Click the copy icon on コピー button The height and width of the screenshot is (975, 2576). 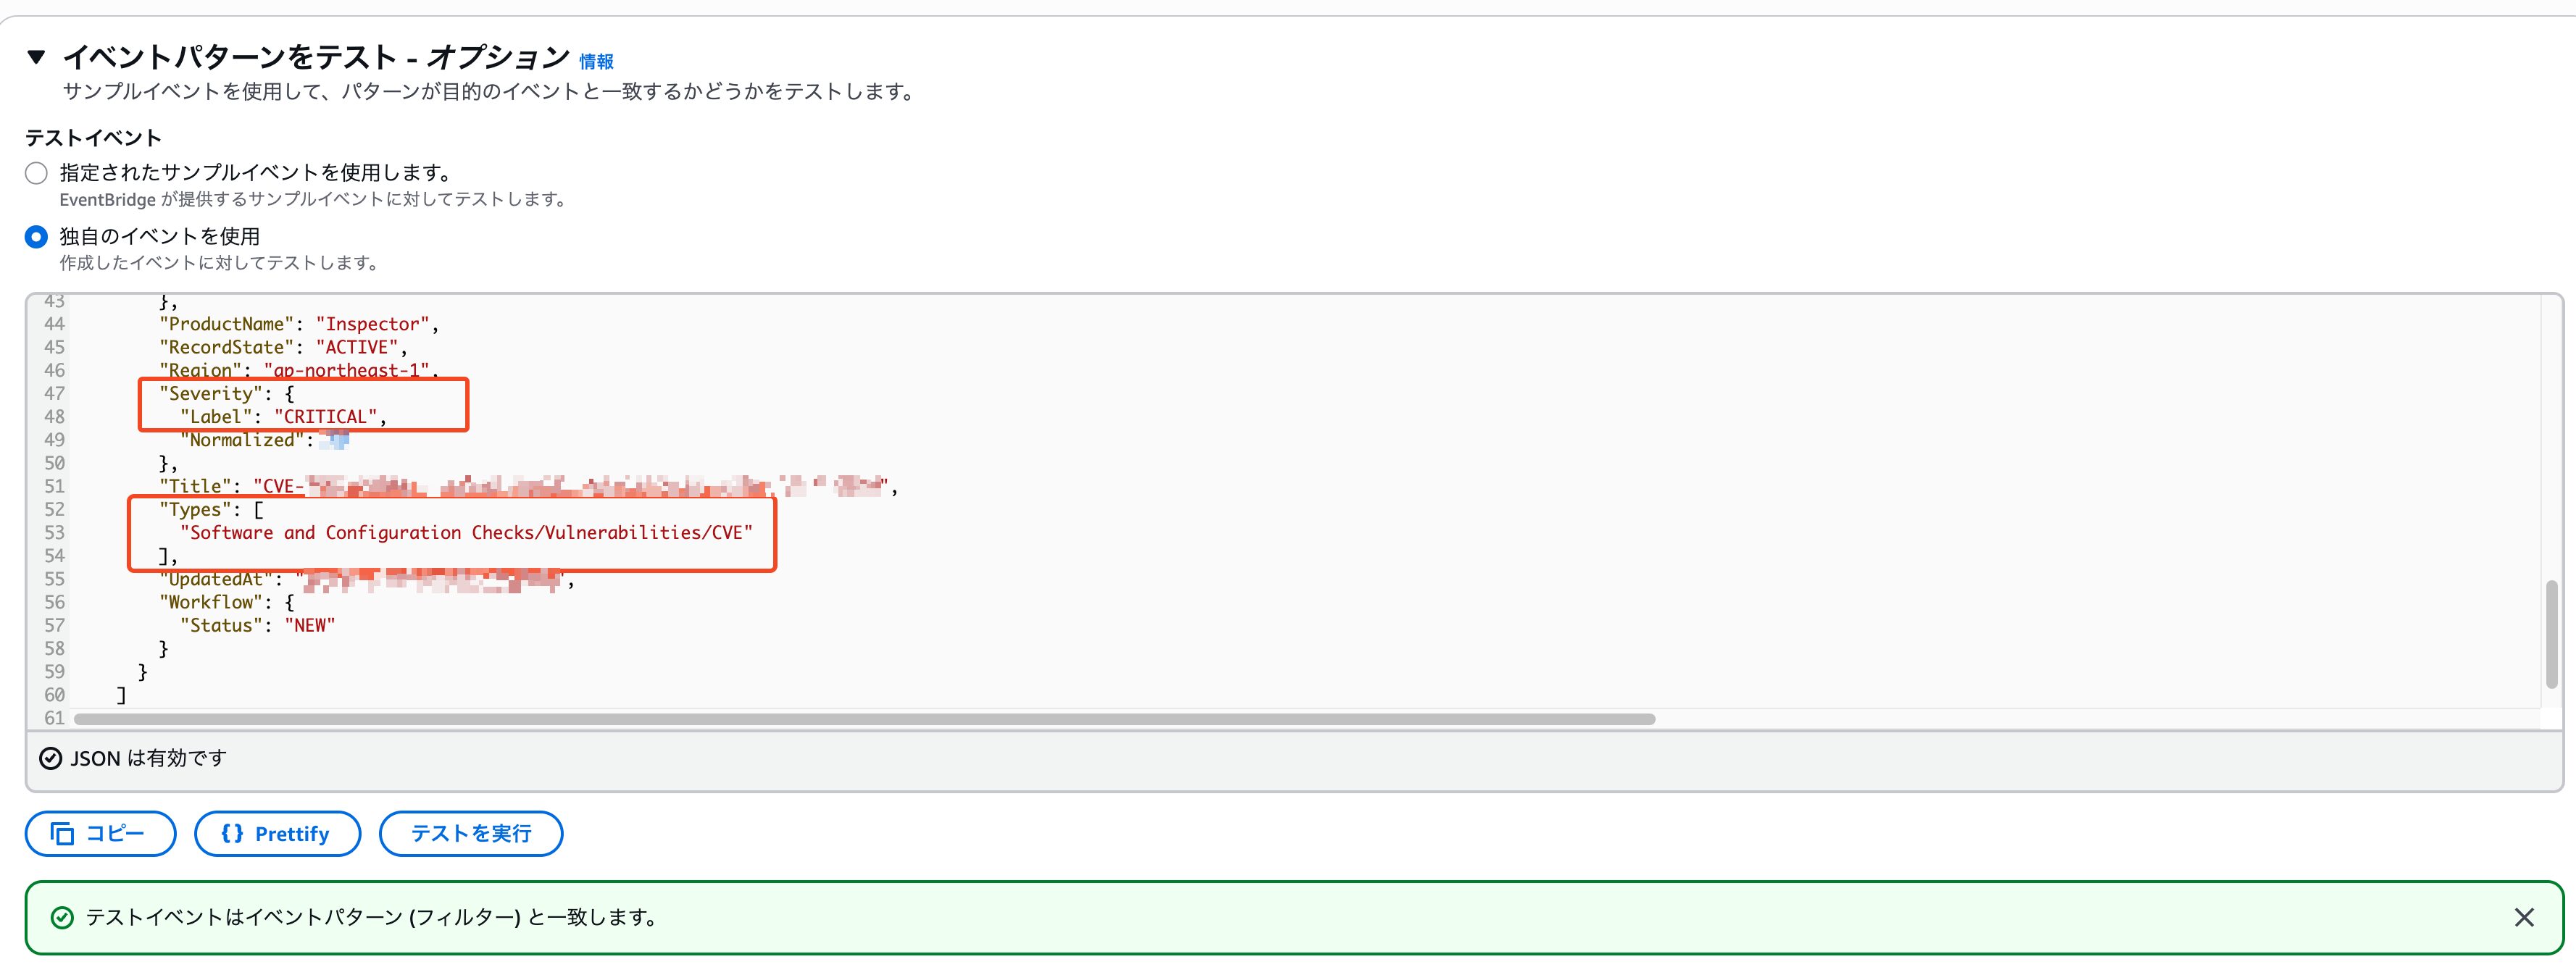tap(62, 834)
